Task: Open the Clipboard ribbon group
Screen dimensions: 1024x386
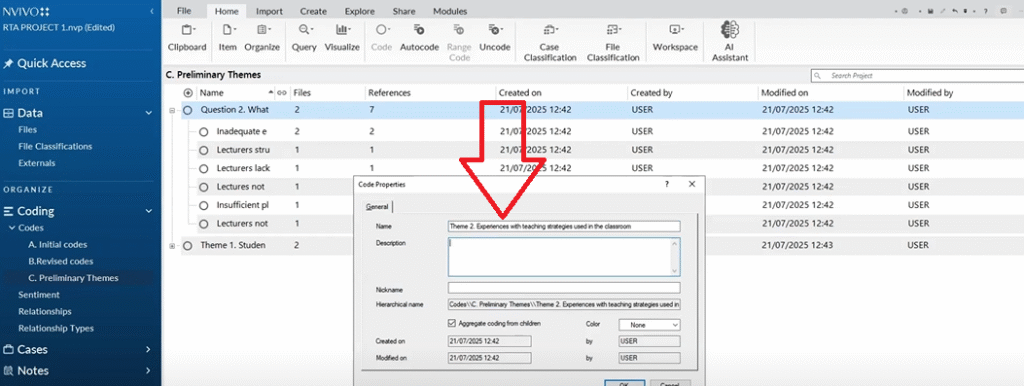Action: pyautogui.click(x=187, y=38)
